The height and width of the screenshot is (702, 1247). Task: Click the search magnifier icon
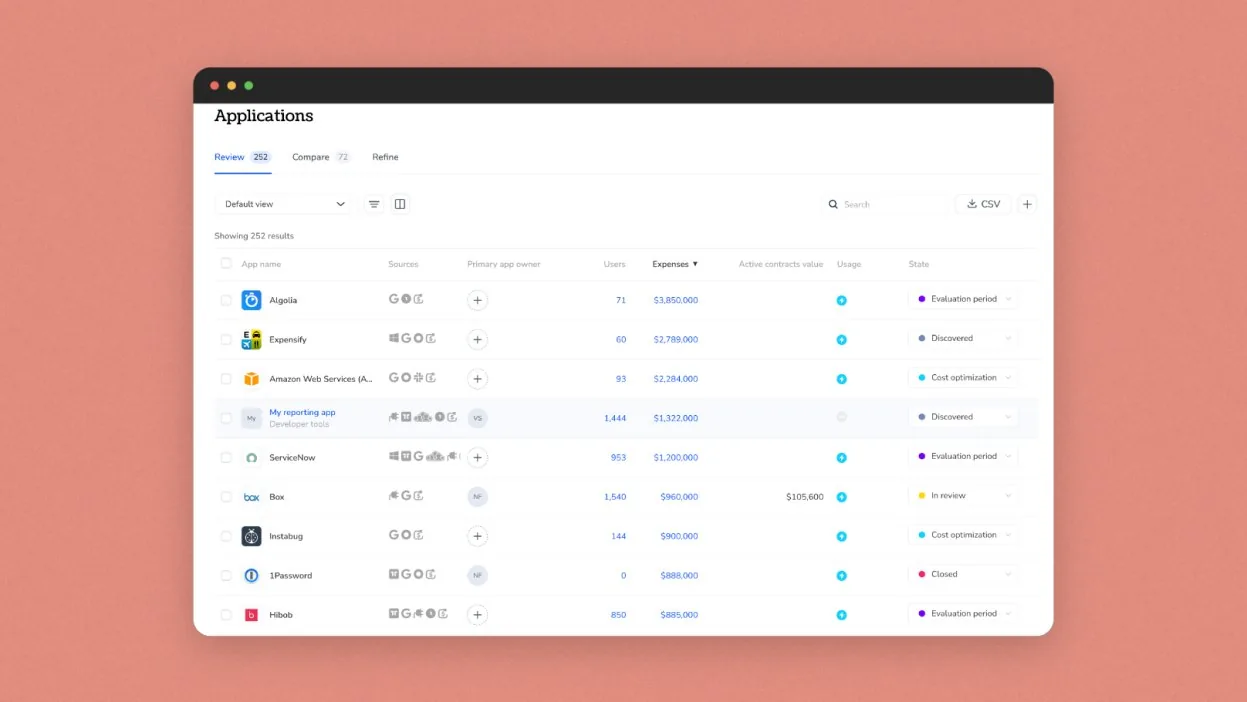pyautogui.click(x=833, y=204)
